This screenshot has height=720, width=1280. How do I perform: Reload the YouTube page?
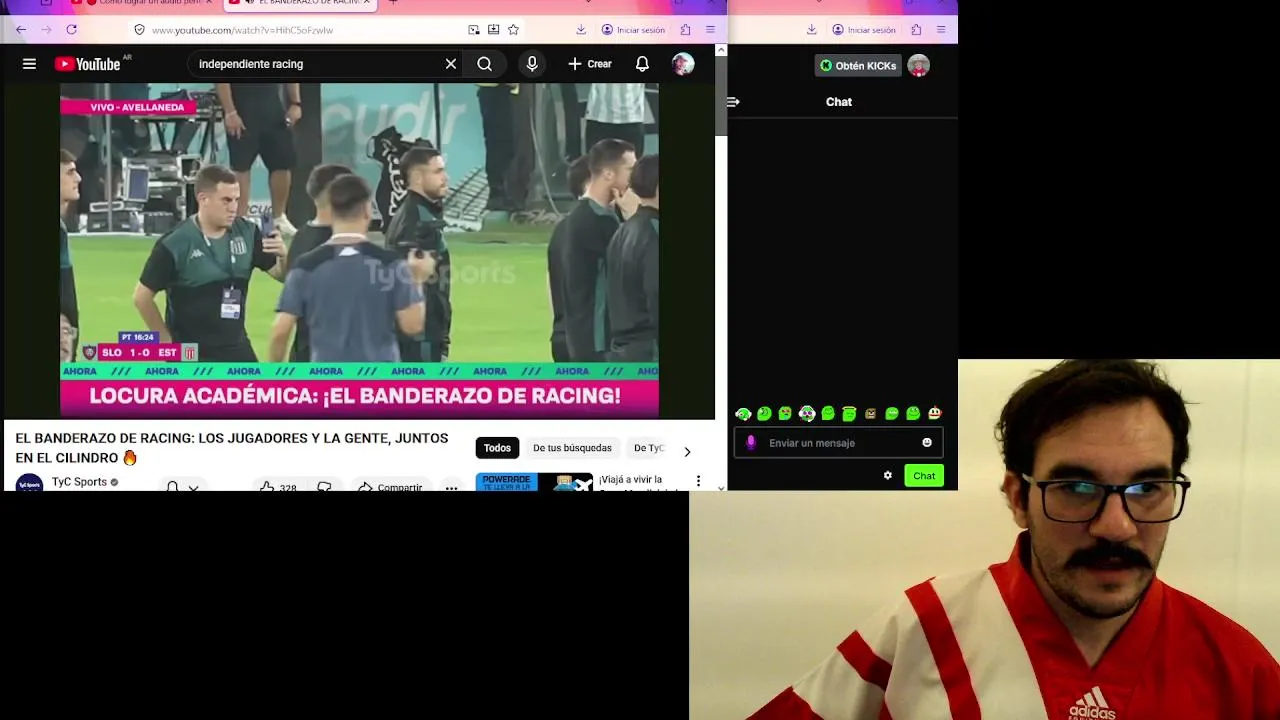pos(71,30)
